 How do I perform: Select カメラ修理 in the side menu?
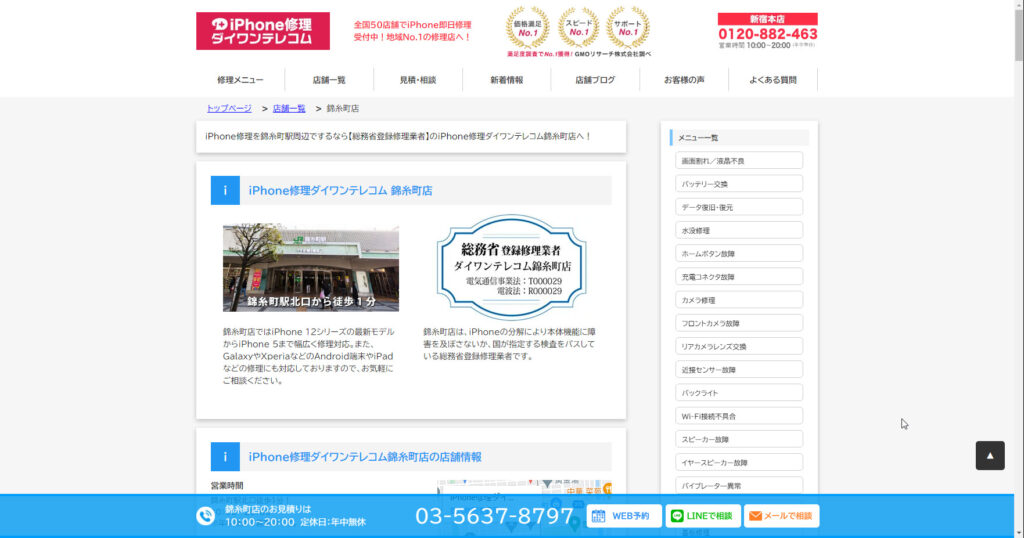point(739,300)
